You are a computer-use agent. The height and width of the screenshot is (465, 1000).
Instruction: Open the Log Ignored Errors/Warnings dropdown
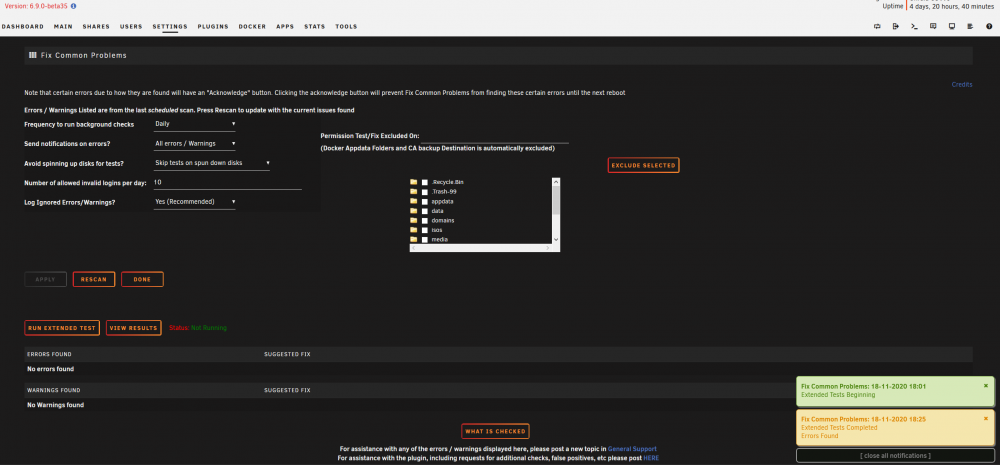tap(195, 202)
